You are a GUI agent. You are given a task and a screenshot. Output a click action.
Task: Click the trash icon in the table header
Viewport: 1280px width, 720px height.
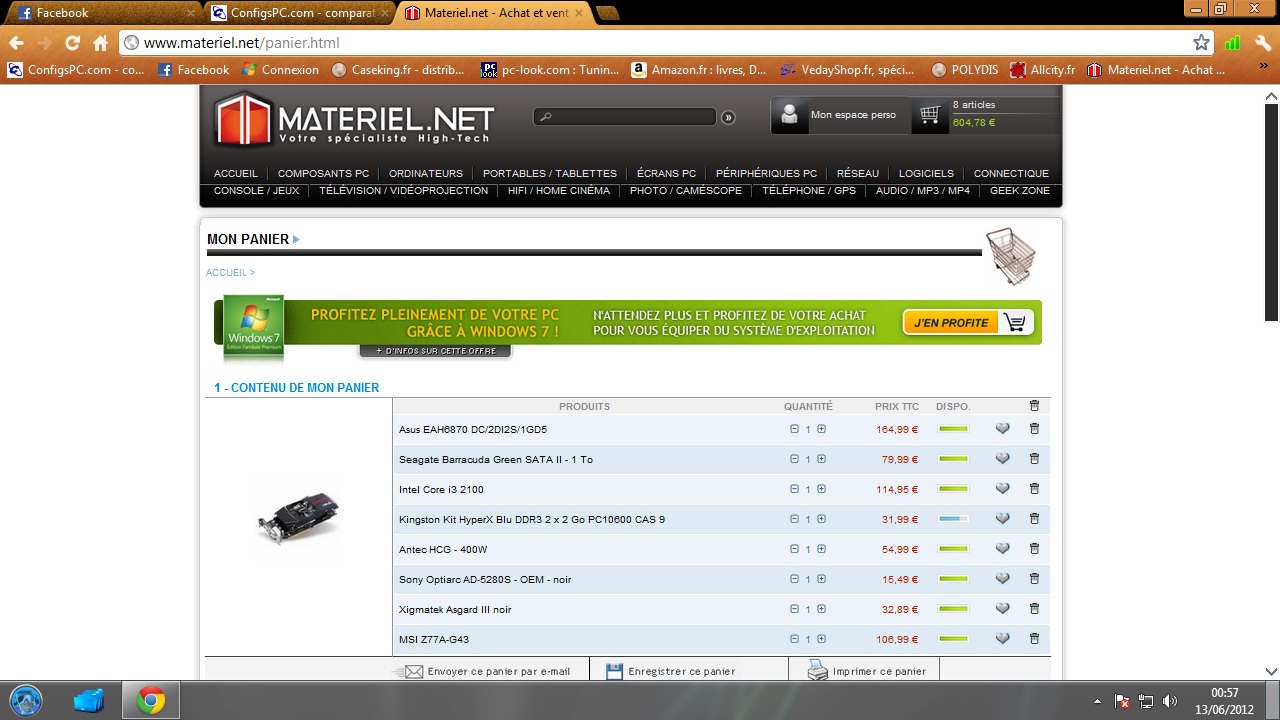(1034, 406)
